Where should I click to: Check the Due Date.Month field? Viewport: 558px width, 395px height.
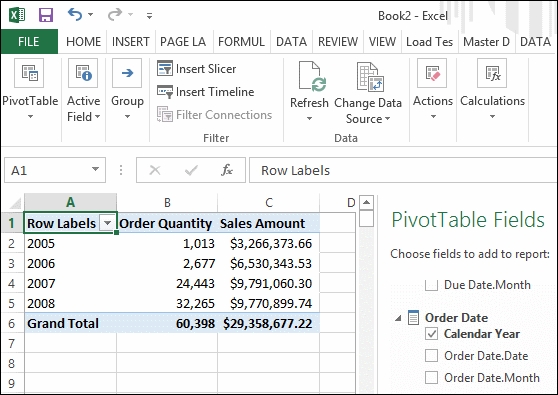tap(431, 285)
